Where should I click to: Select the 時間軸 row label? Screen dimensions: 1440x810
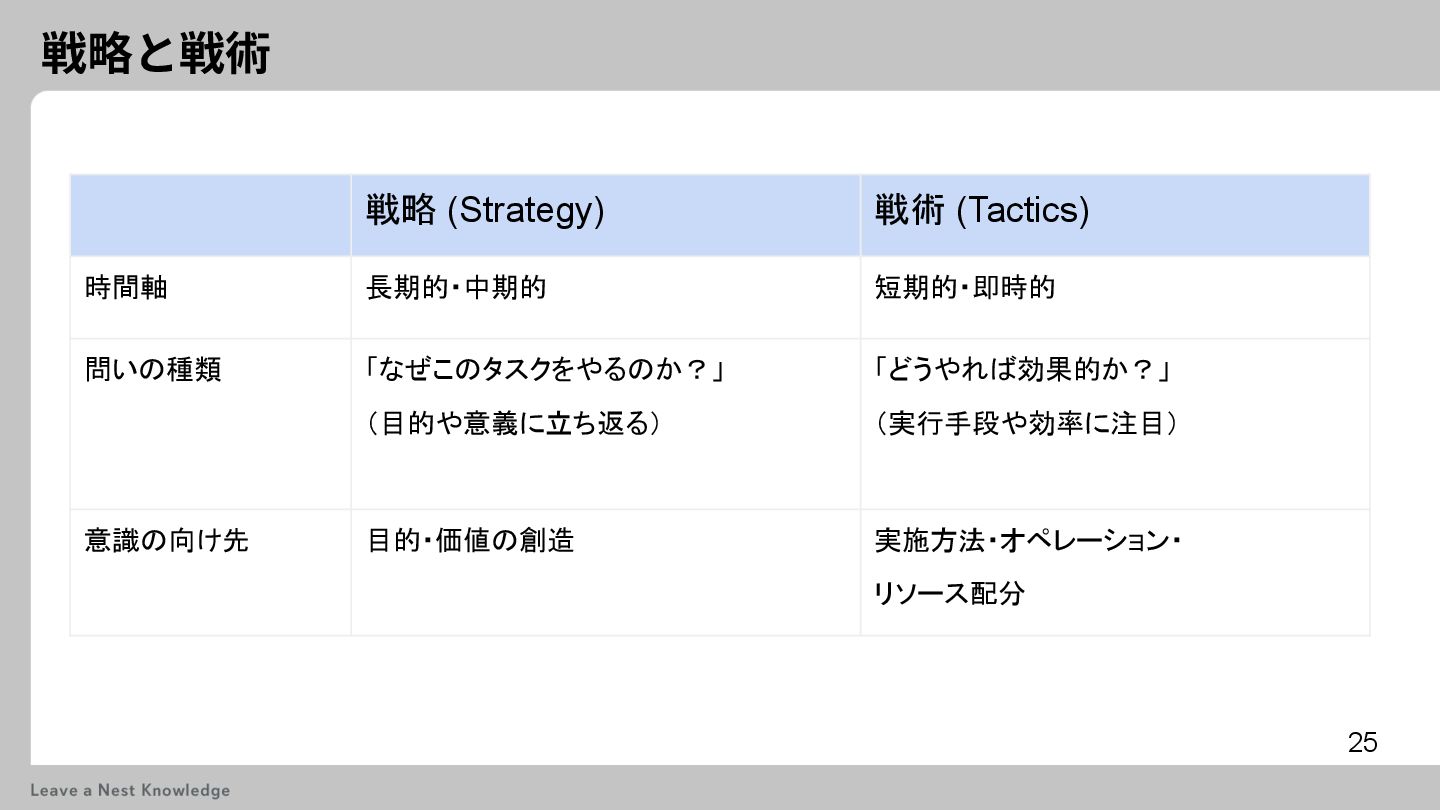[126, 288]
